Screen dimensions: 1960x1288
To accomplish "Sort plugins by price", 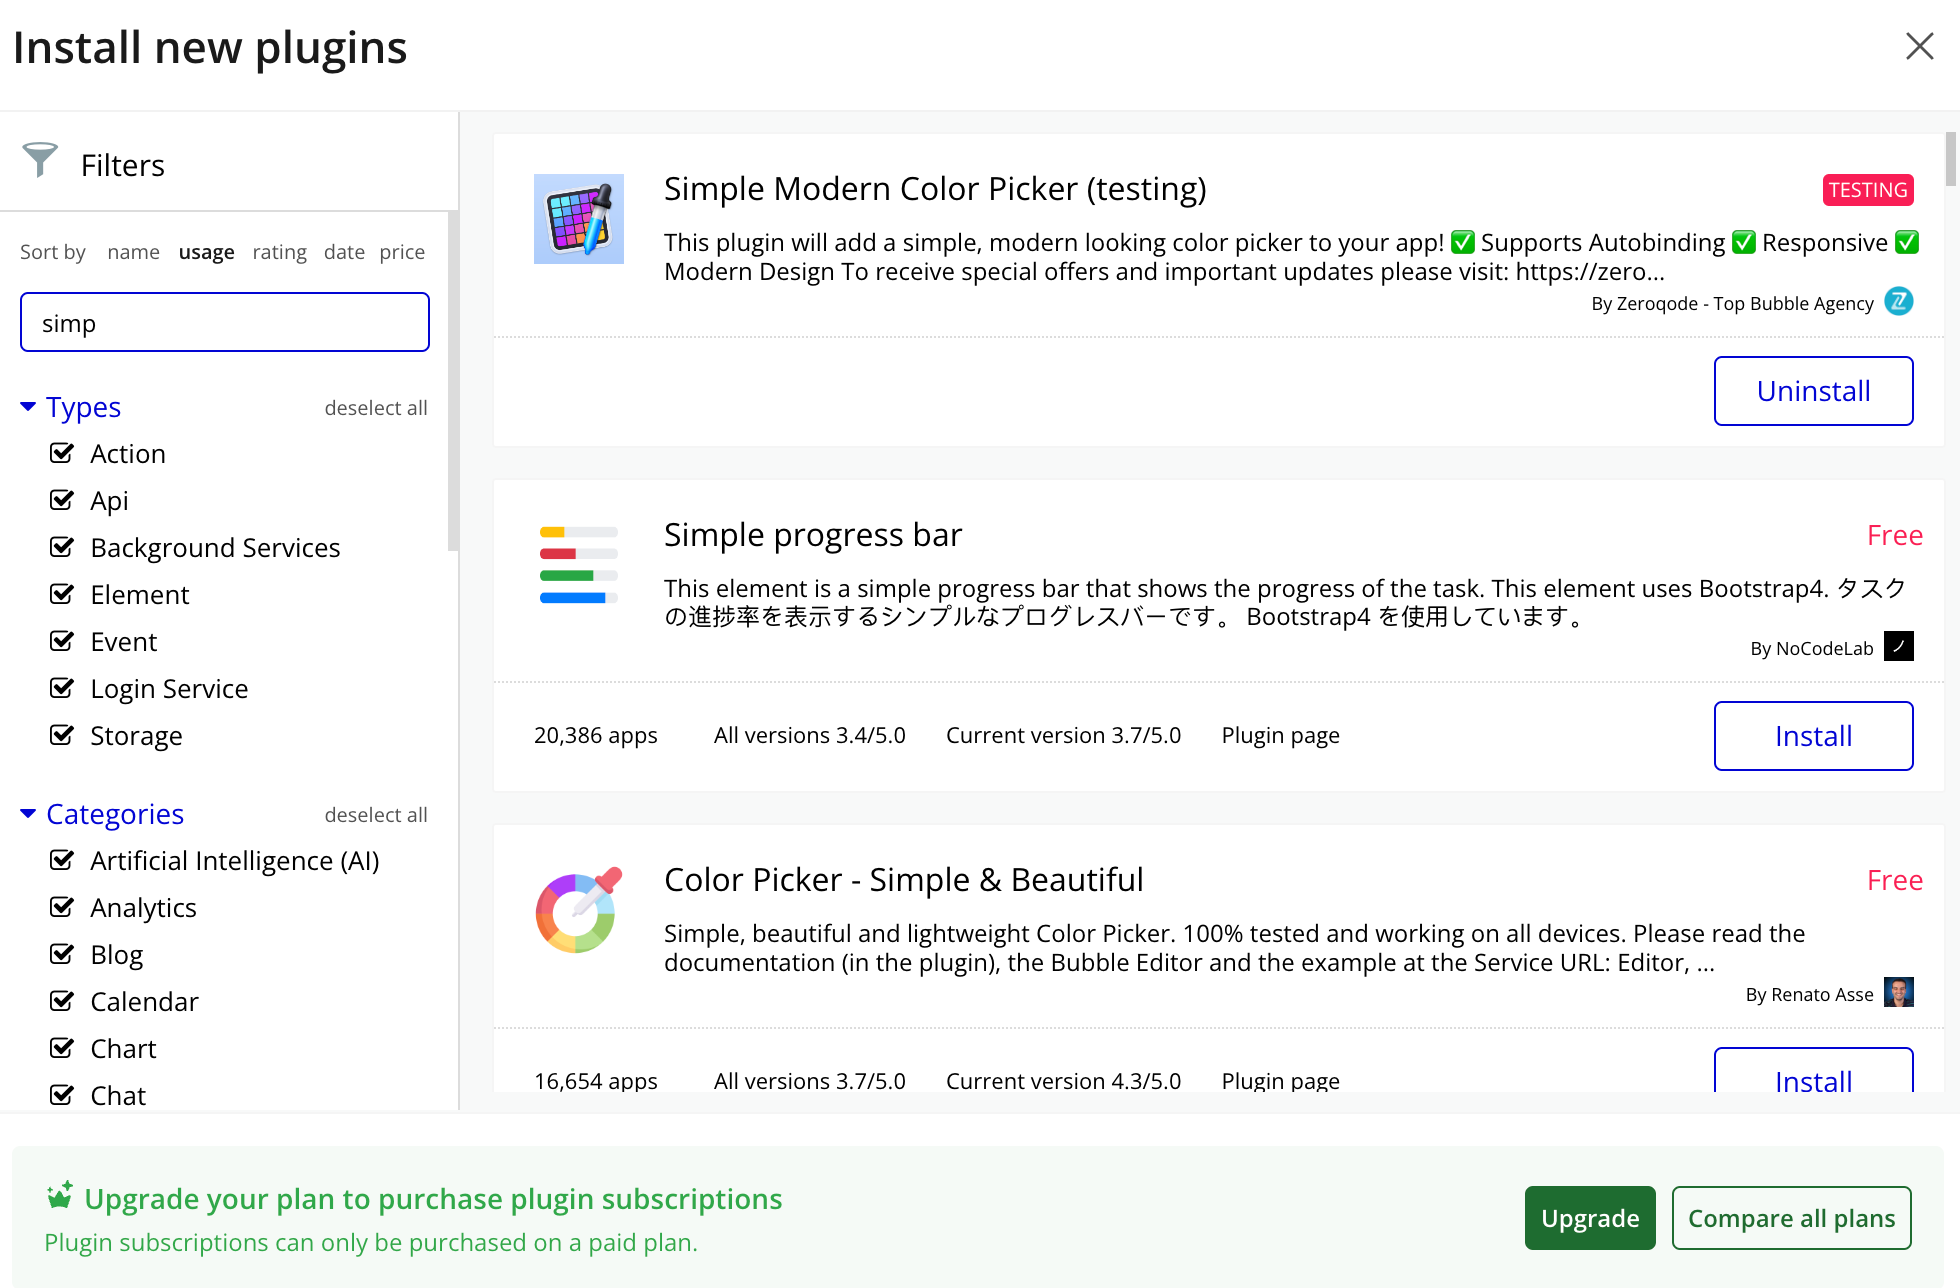I will [x=402, y=252].
